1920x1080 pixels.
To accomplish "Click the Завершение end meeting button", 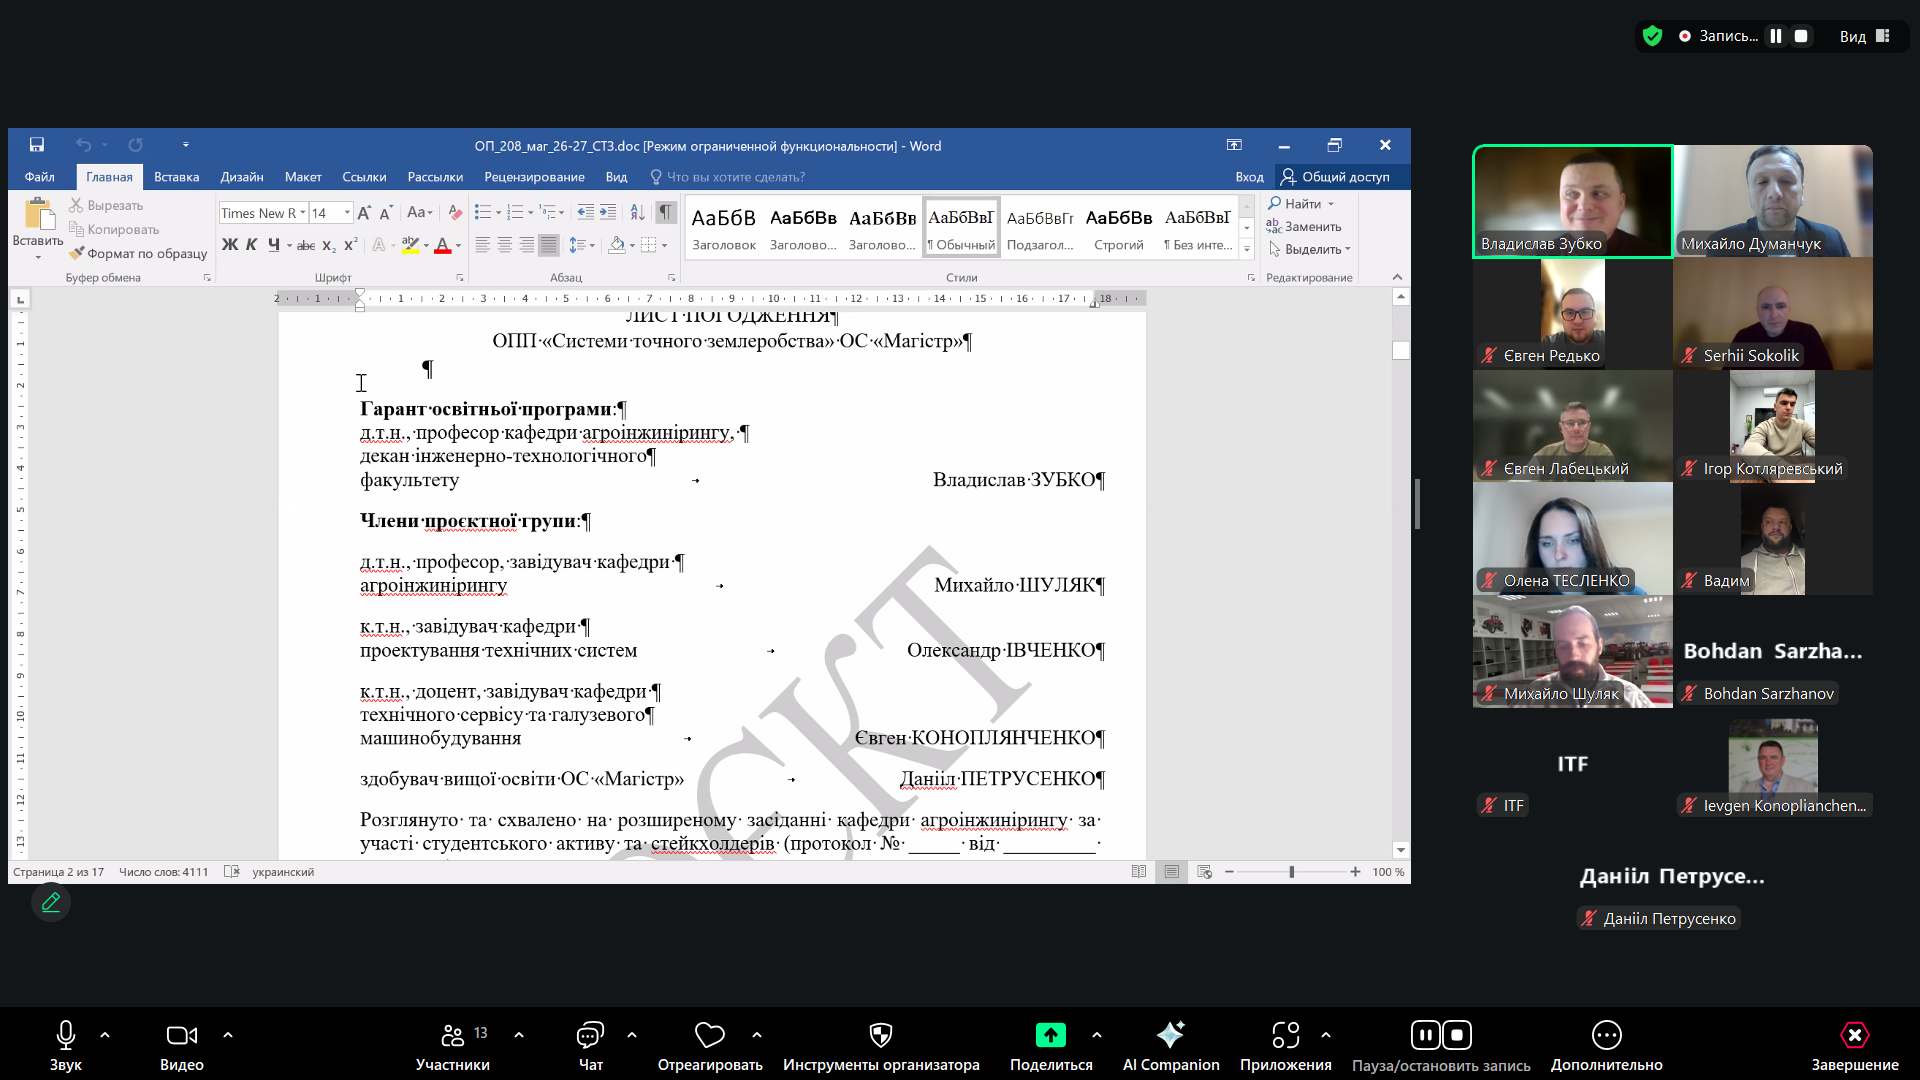I will pos(1854,1035).
